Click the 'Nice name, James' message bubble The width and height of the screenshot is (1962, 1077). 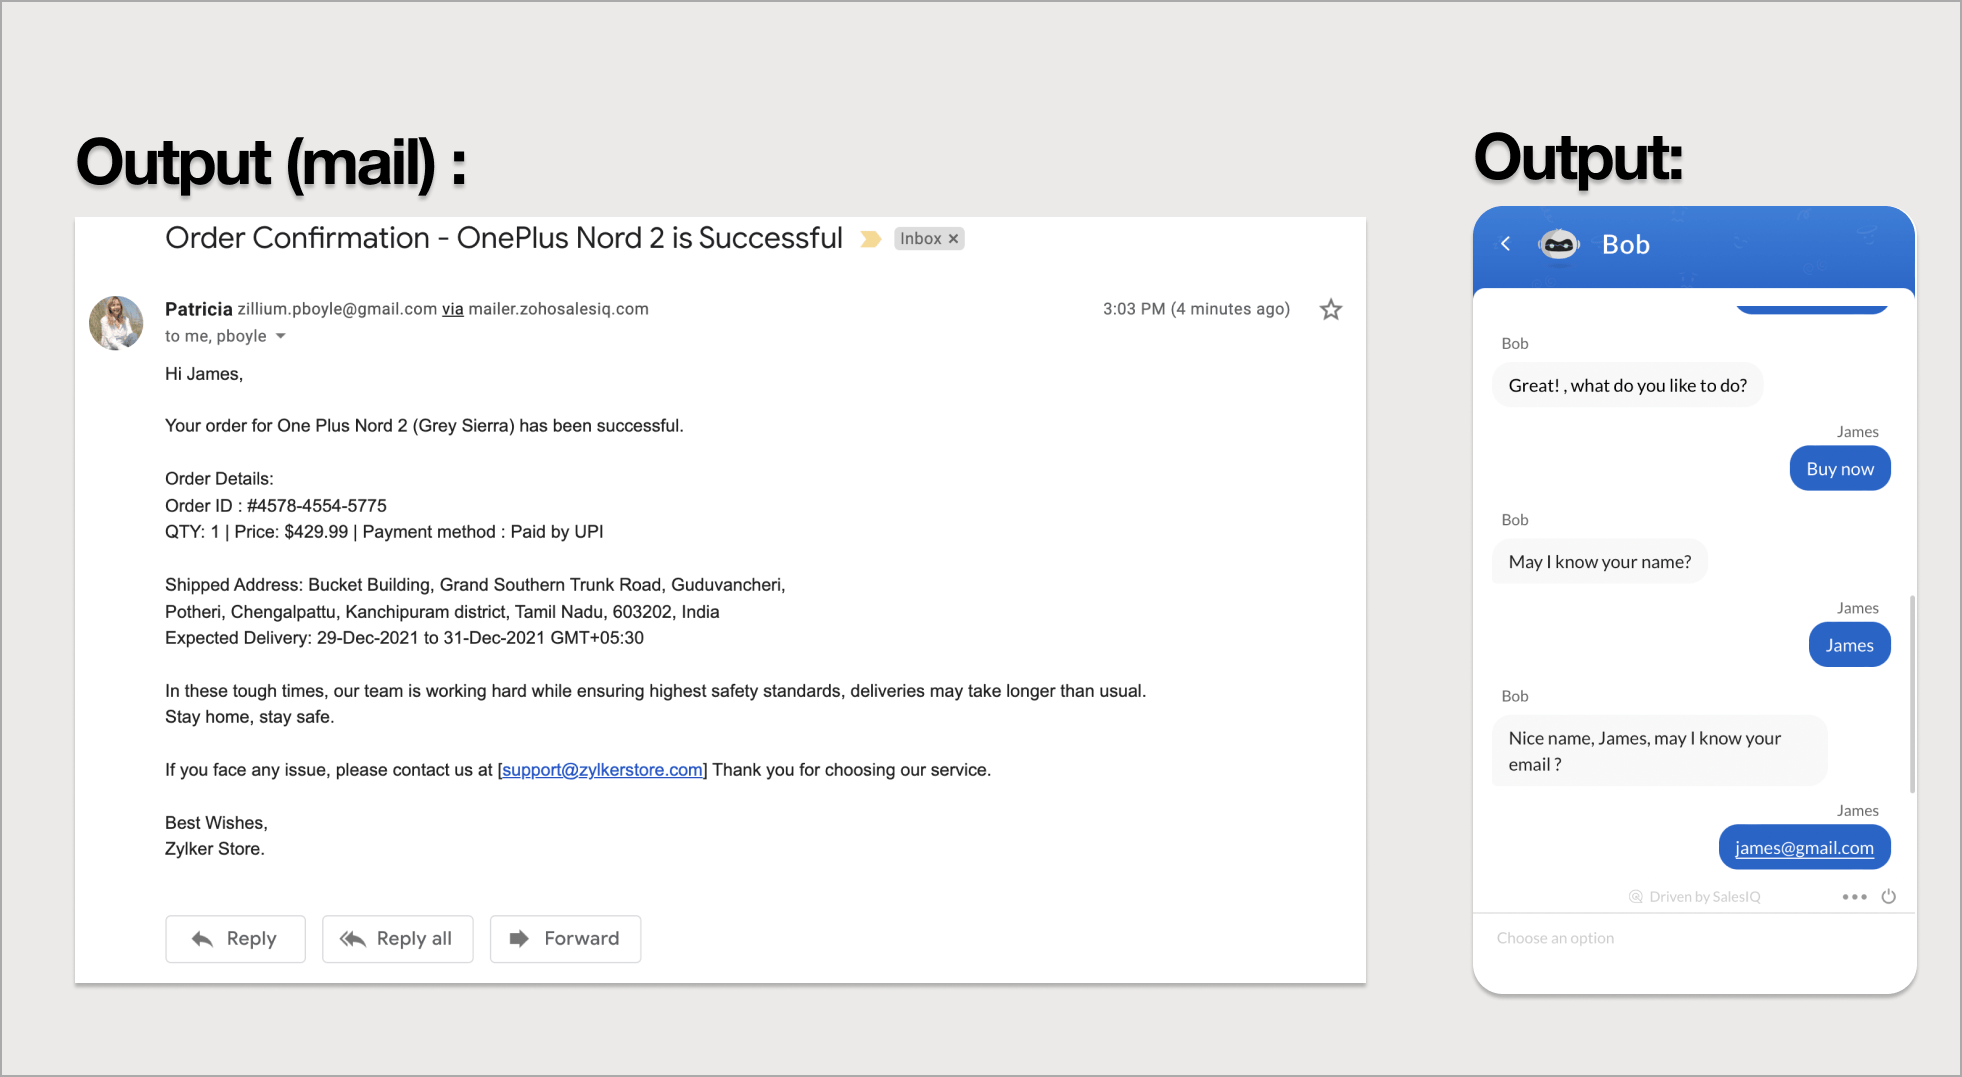point(1660,751)
